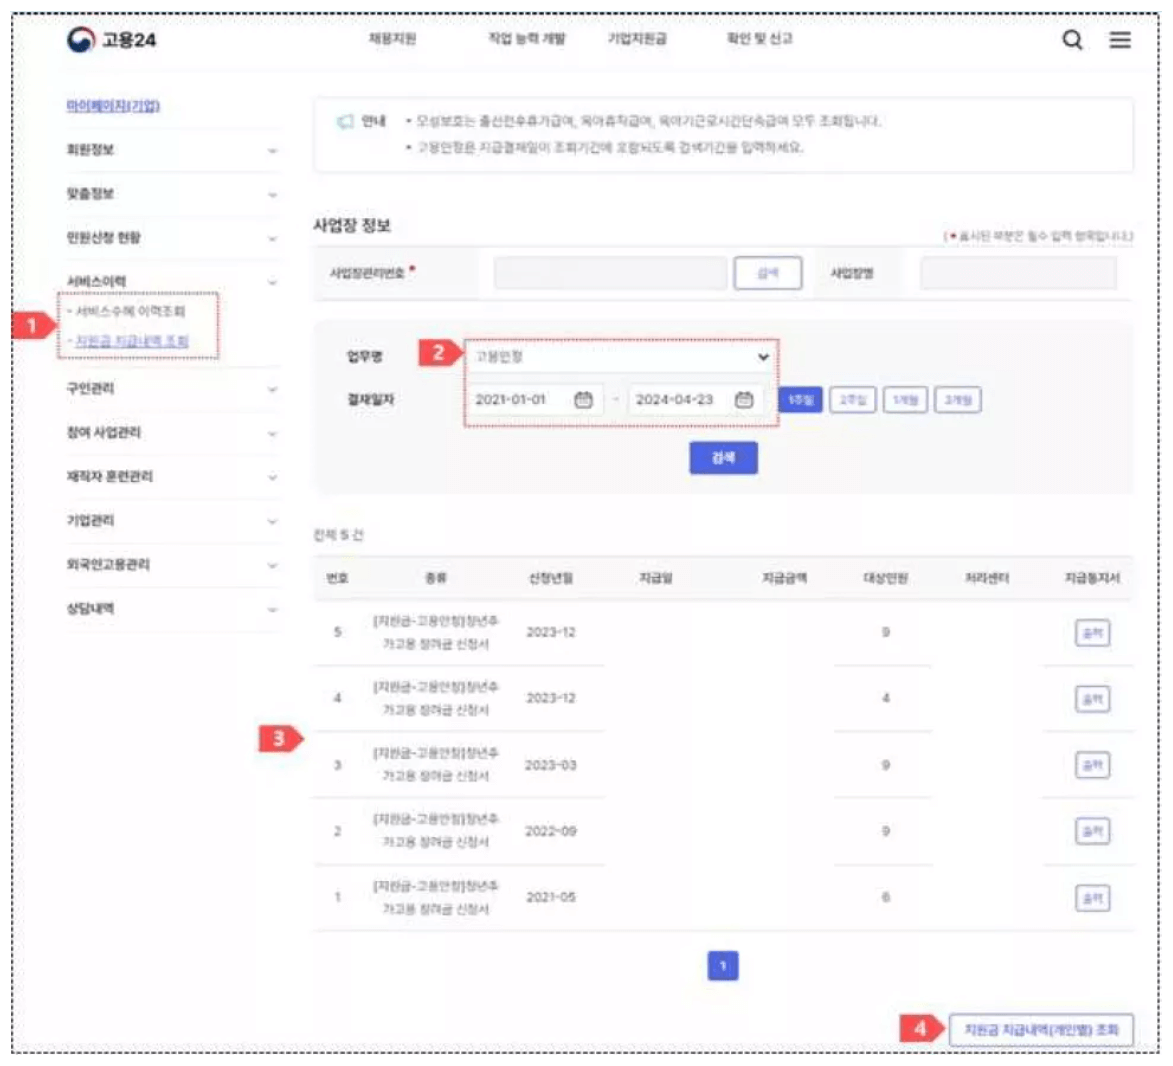Select the 1개월 period button
The width and height of the screenshot is (1173, 1066).
click(905, 399)
